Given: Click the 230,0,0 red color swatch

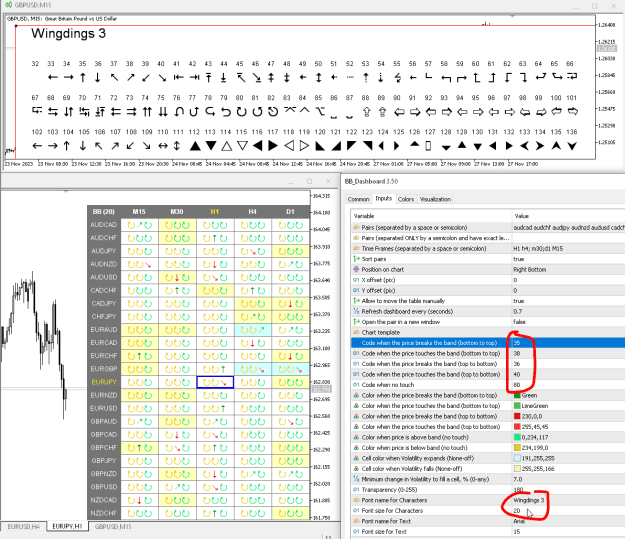Looking at the screenshot, I should (x=517, y=416).
